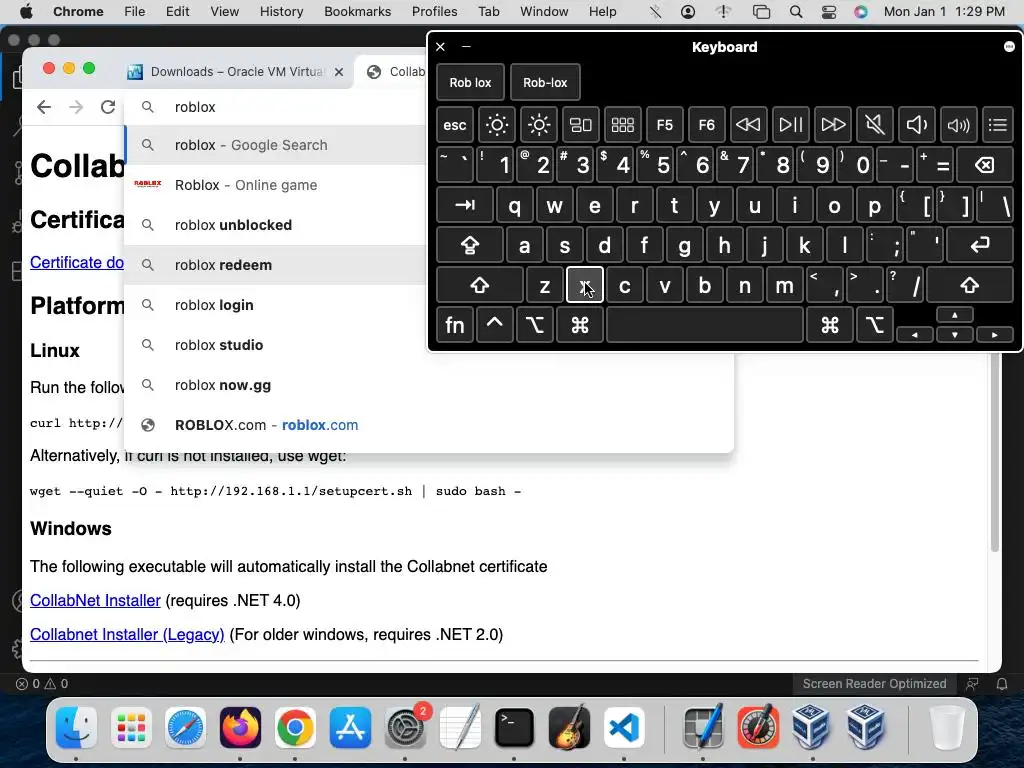
Task: Open Control Center in the menu bar
Action: pyautogui.click(x=828, y=11)
